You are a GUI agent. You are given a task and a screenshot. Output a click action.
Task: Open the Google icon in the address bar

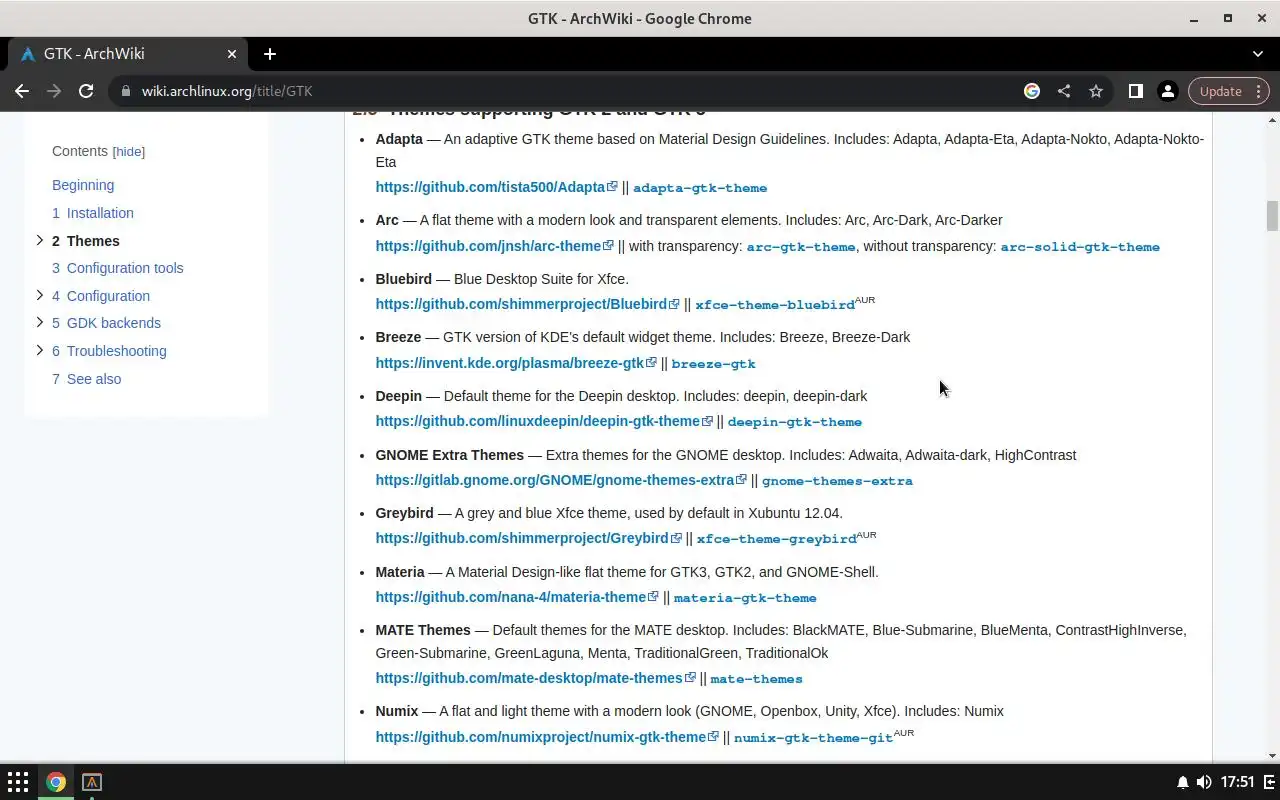tap(1032, 91)
